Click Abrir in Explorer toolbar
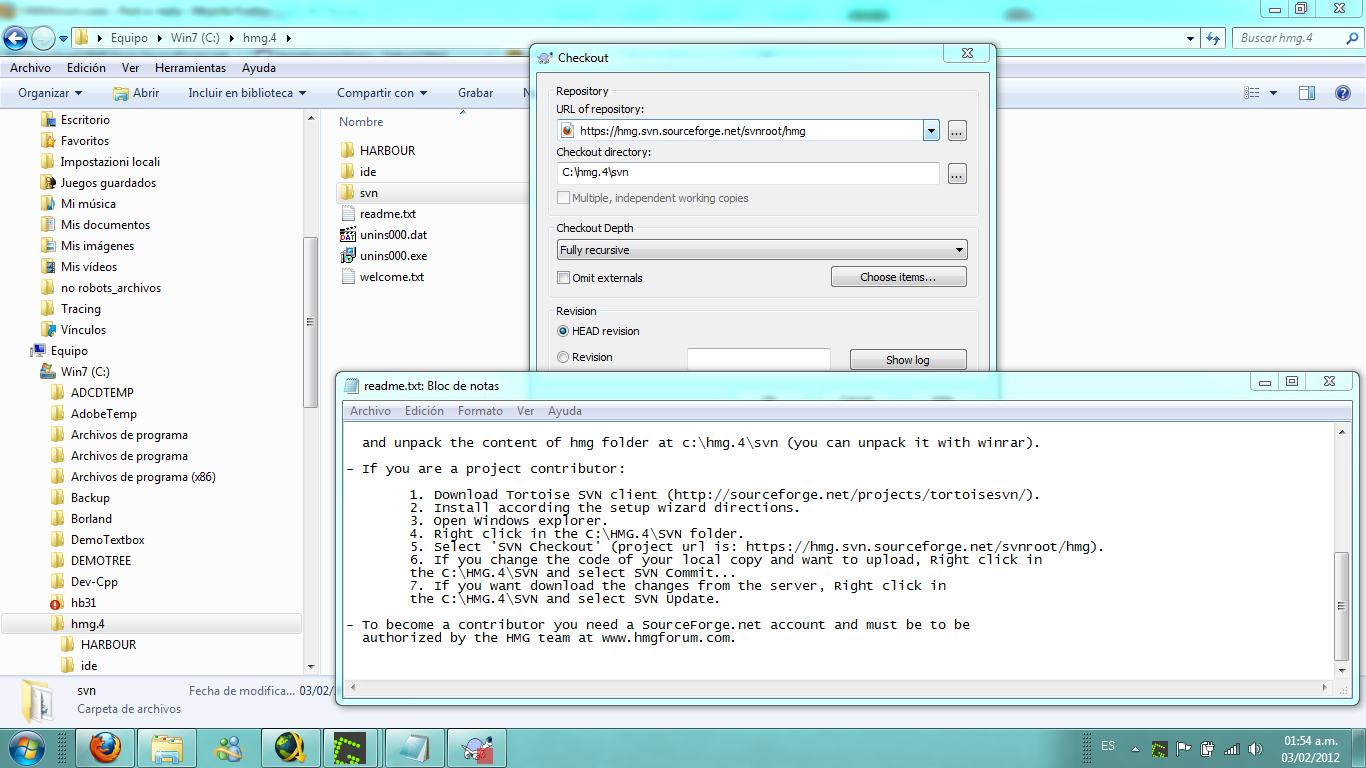1366x768 pixels. (136, 93)
